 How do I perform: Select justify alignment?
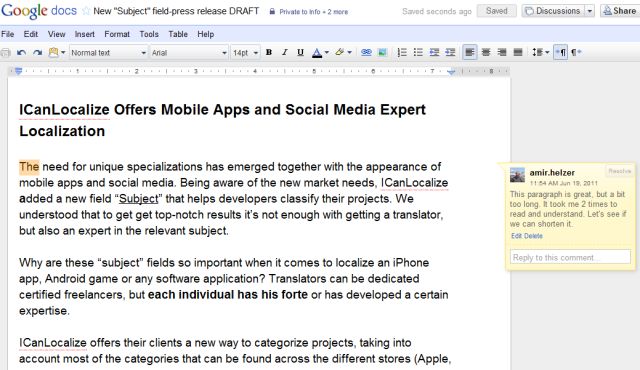pyautogui.click(x=518, y=52)
